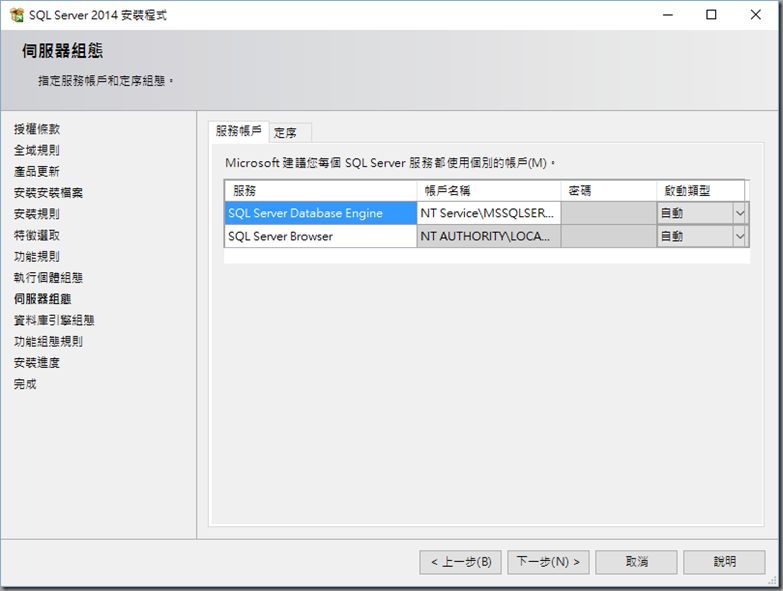Click the 密碼 column header
The width and height of the screenshot is (783, 591).
point(608,191)
